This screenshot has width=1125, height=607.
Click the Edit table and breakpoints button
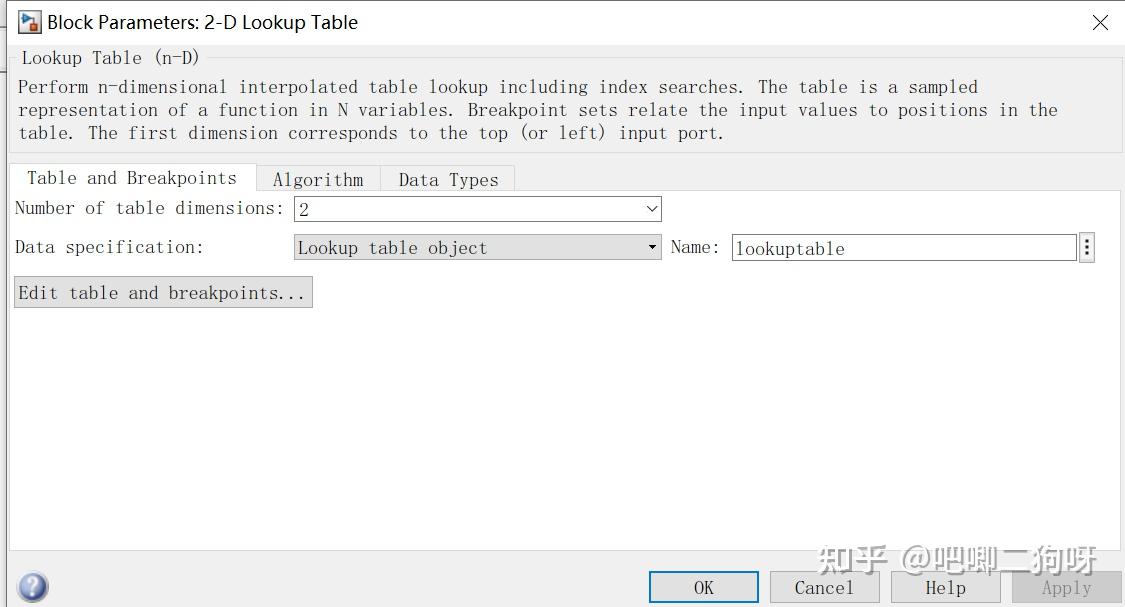[162, 291]
